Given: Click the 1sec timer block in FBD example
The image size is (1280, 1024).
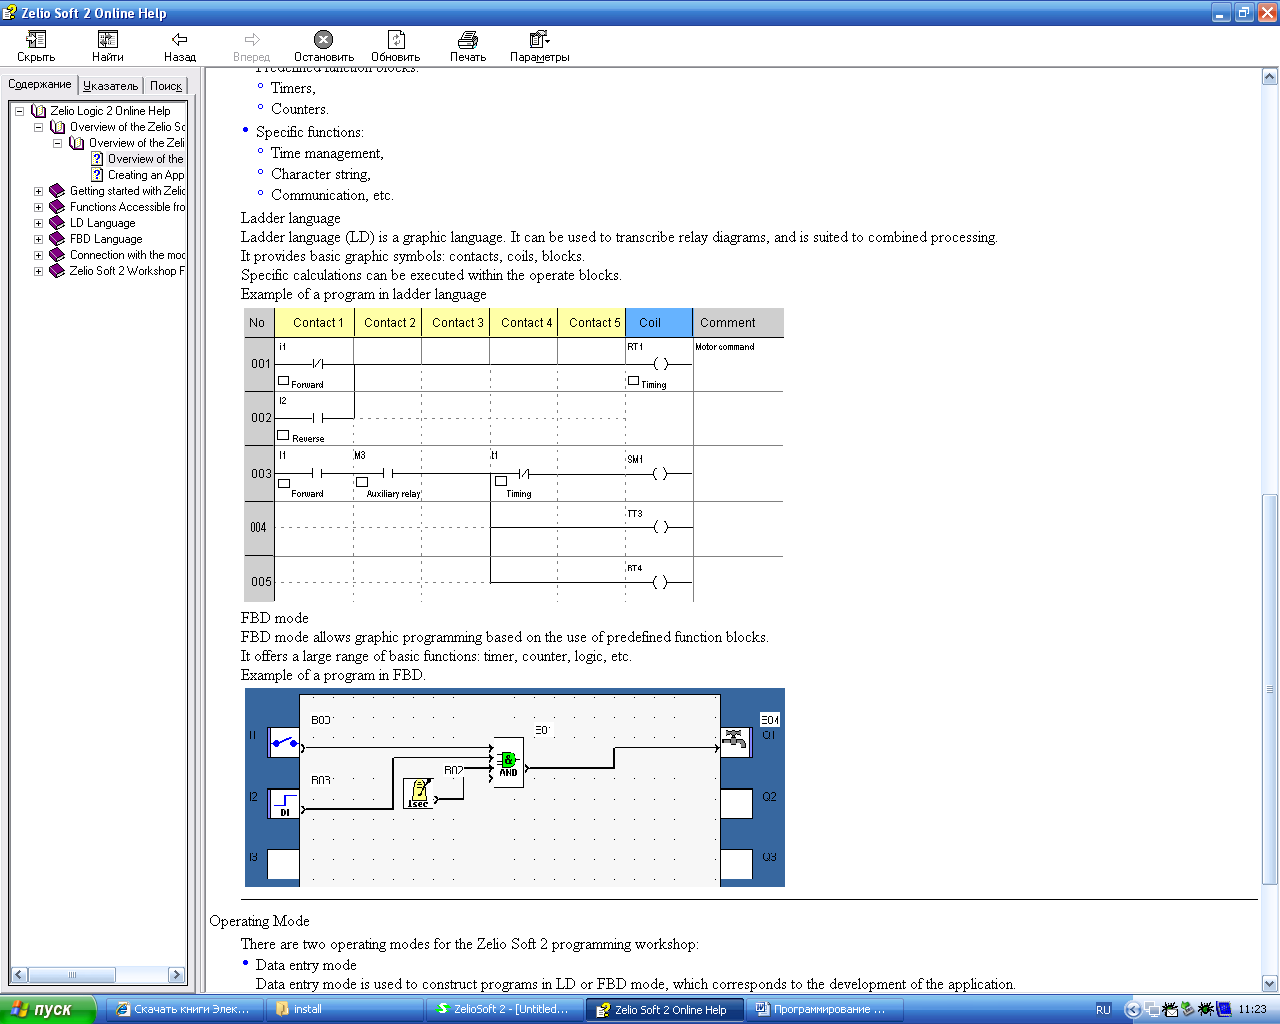Looking at the screenshot, I should (418, 793).
